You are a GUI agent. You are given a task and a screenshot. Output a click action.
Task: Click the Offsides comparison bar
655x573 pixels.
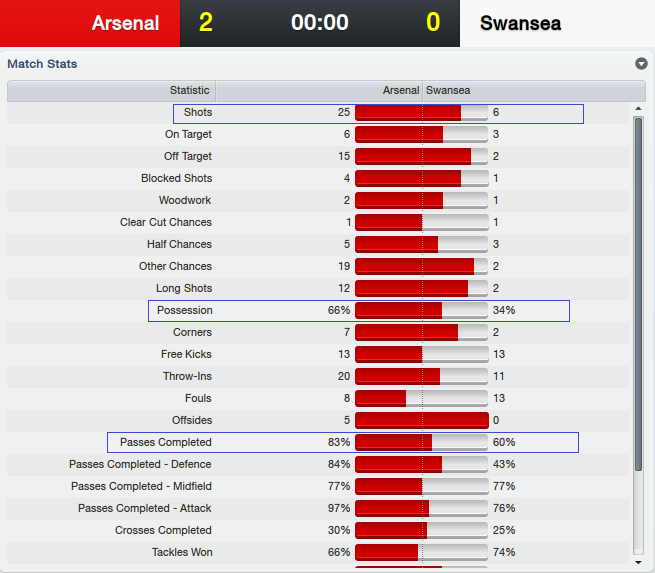422,420
